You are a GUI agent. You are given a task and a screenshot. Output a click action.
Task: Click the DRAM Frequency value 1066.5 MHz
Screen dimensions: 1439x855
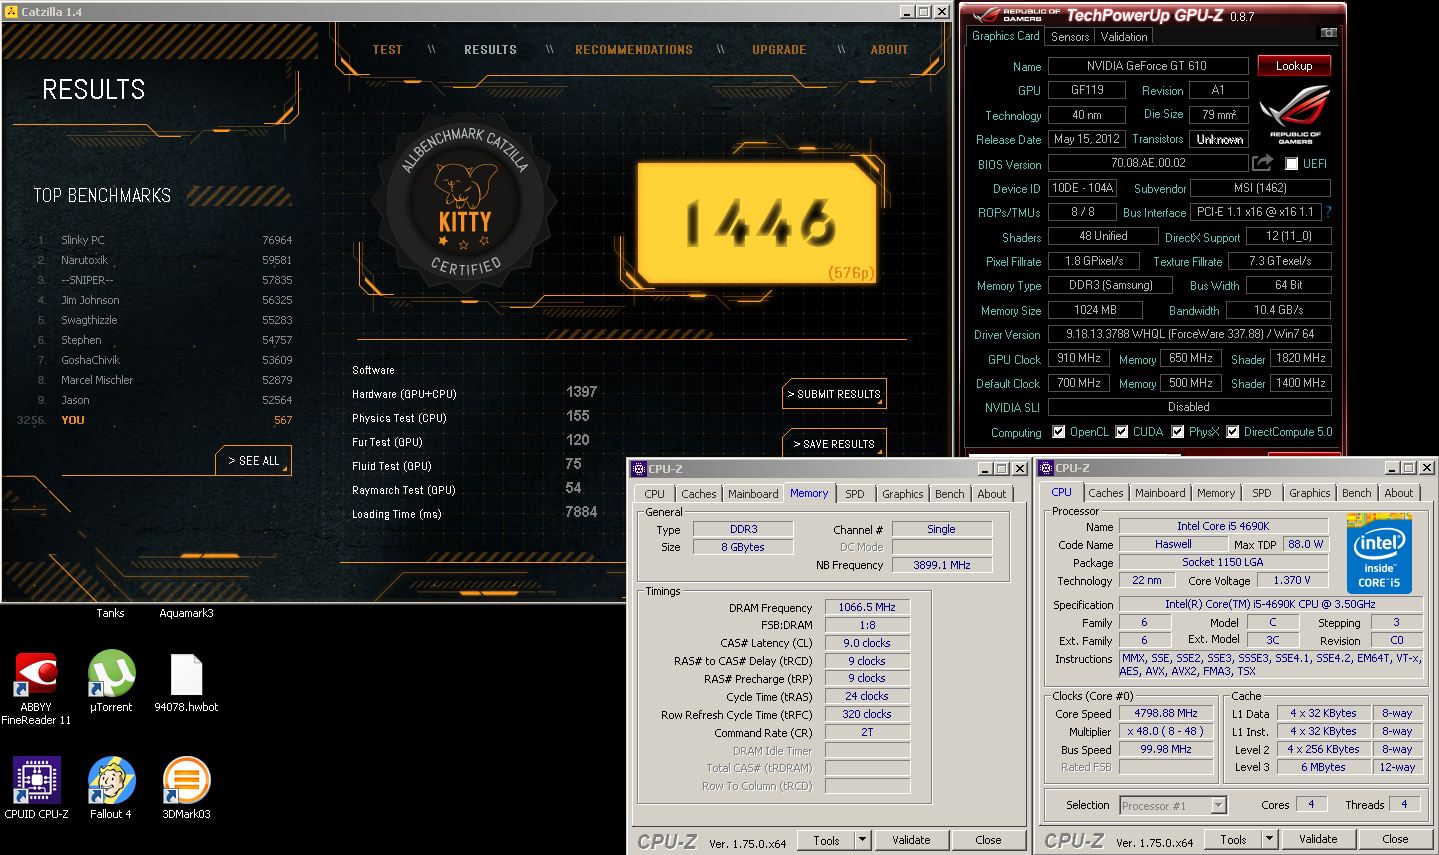pos(866,607)
